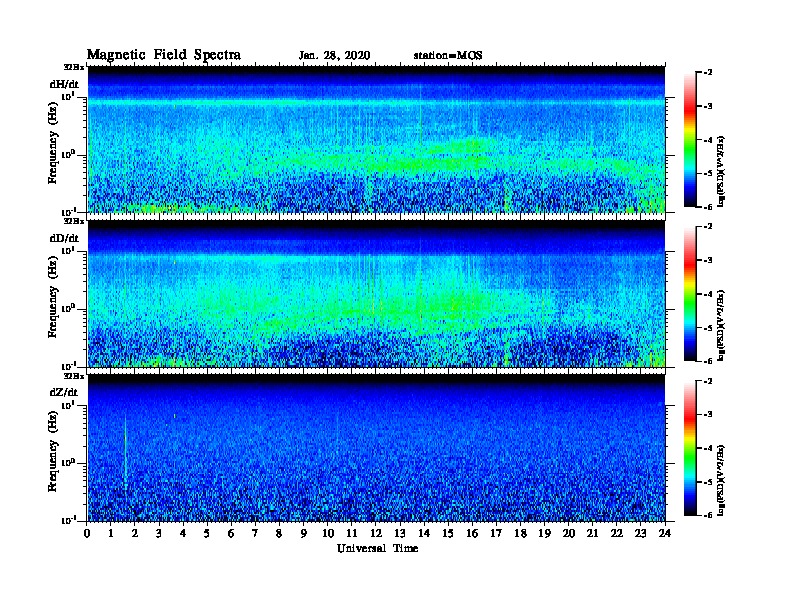This screenshot has width=792, height=612.
Task: Click hour tick '6' on time axis
Action: point(231,534)
